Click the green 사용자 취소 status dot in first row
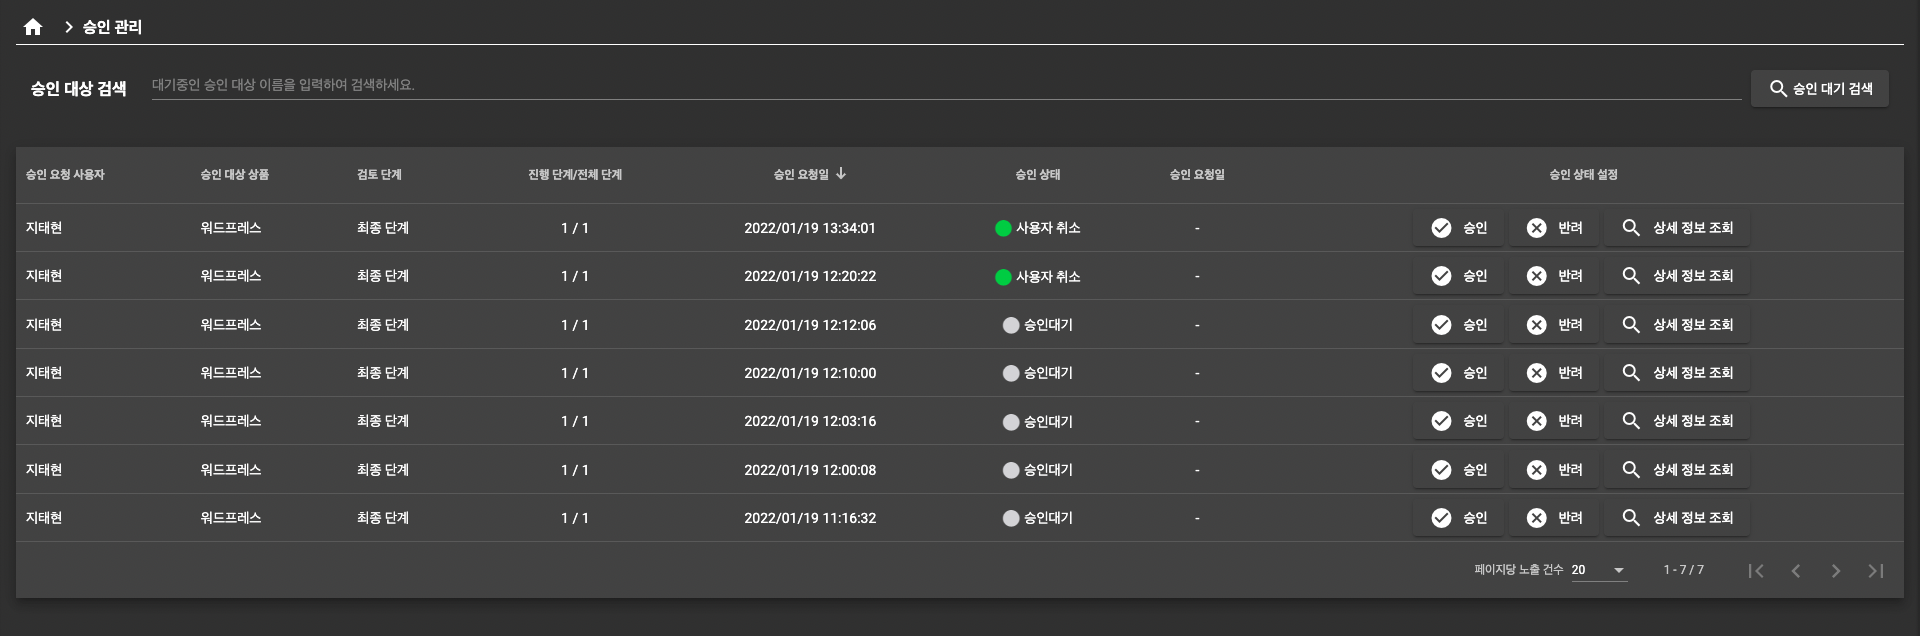 (1003, 228)
